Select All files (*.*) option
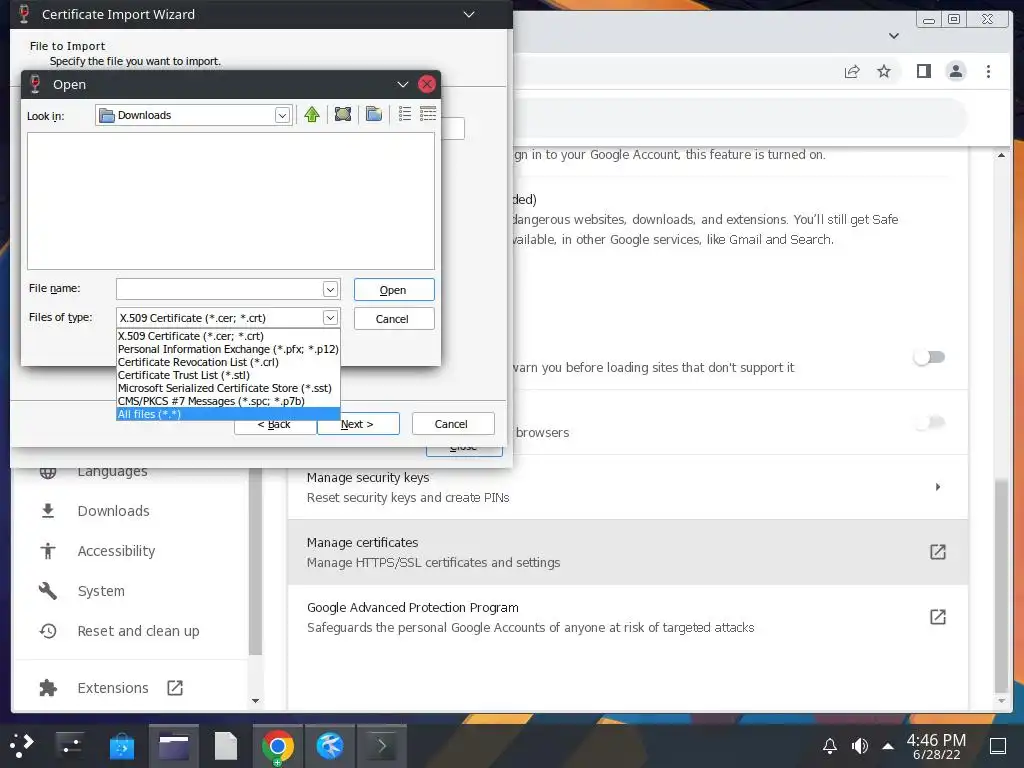 point(228,414)
